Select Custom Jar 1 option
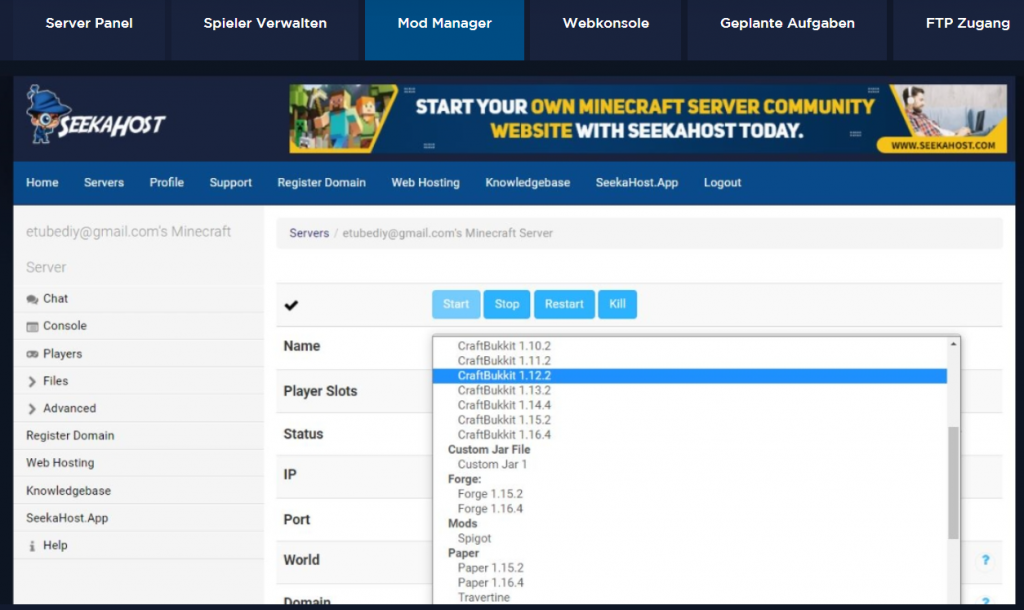Image resolution: width=1024 pixels, height=610 pixels. click(492, 465)
